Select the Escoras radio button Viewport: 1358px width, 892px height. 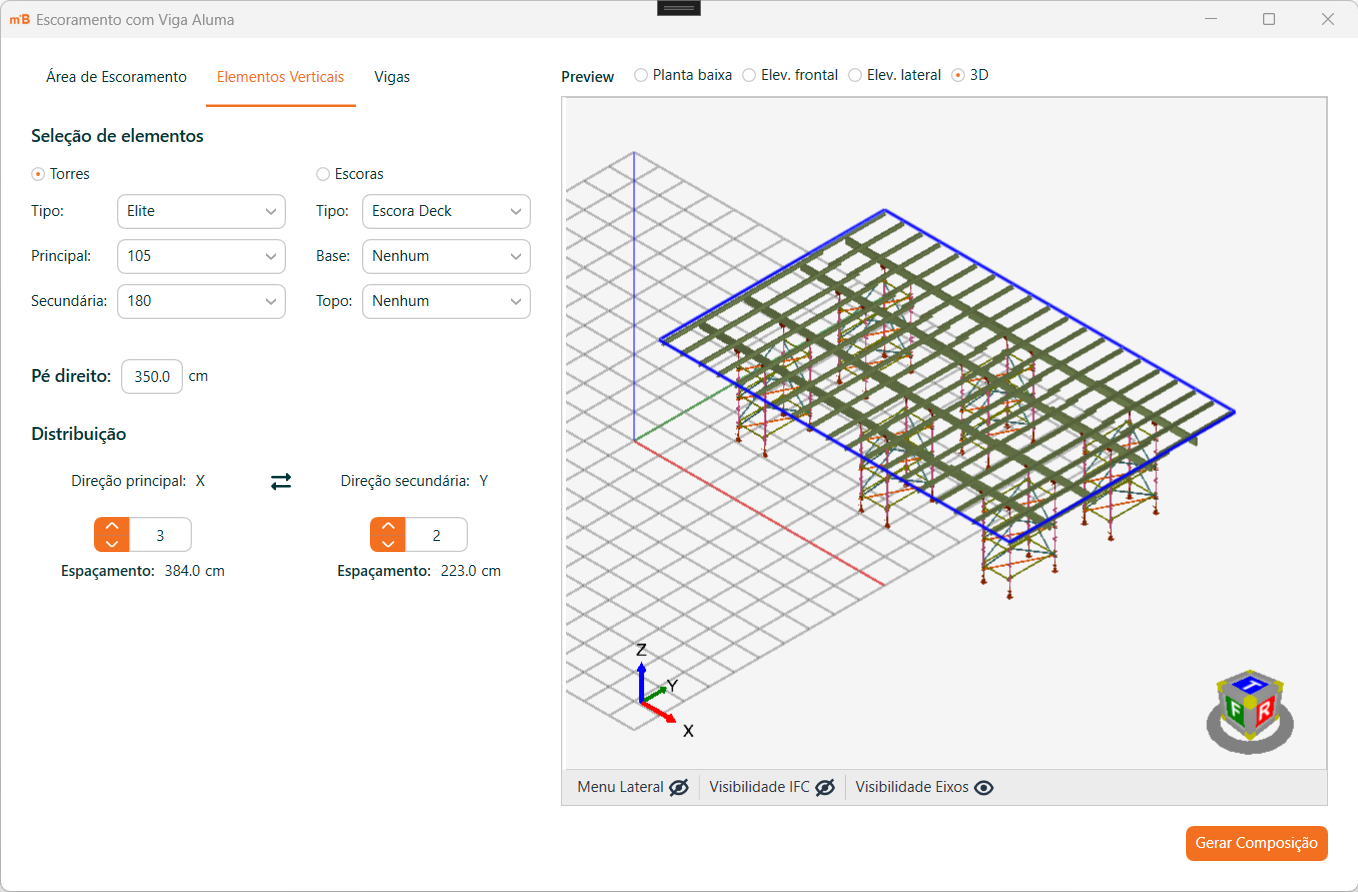(323, 174)
